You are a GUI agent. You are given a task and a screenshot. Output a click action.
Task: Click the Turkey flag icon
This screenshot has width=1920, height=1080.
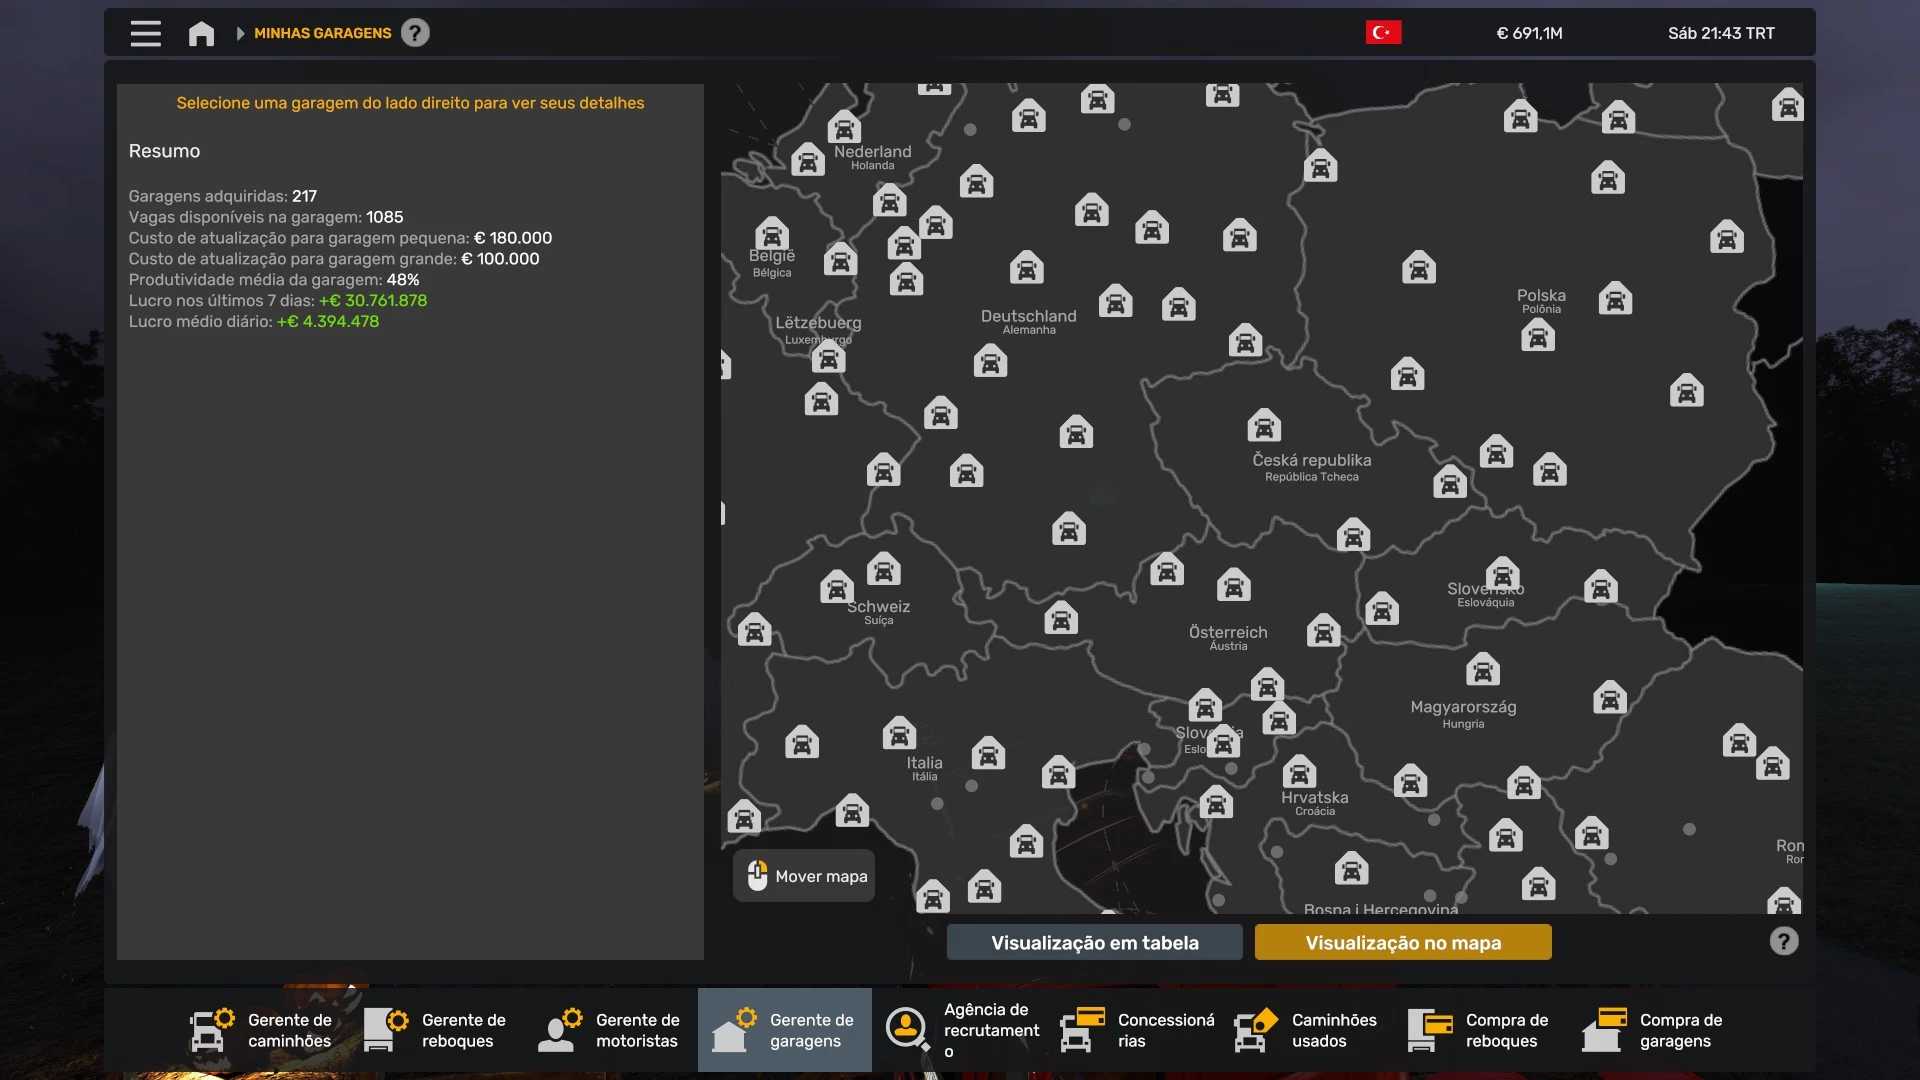coord(1383,33)
